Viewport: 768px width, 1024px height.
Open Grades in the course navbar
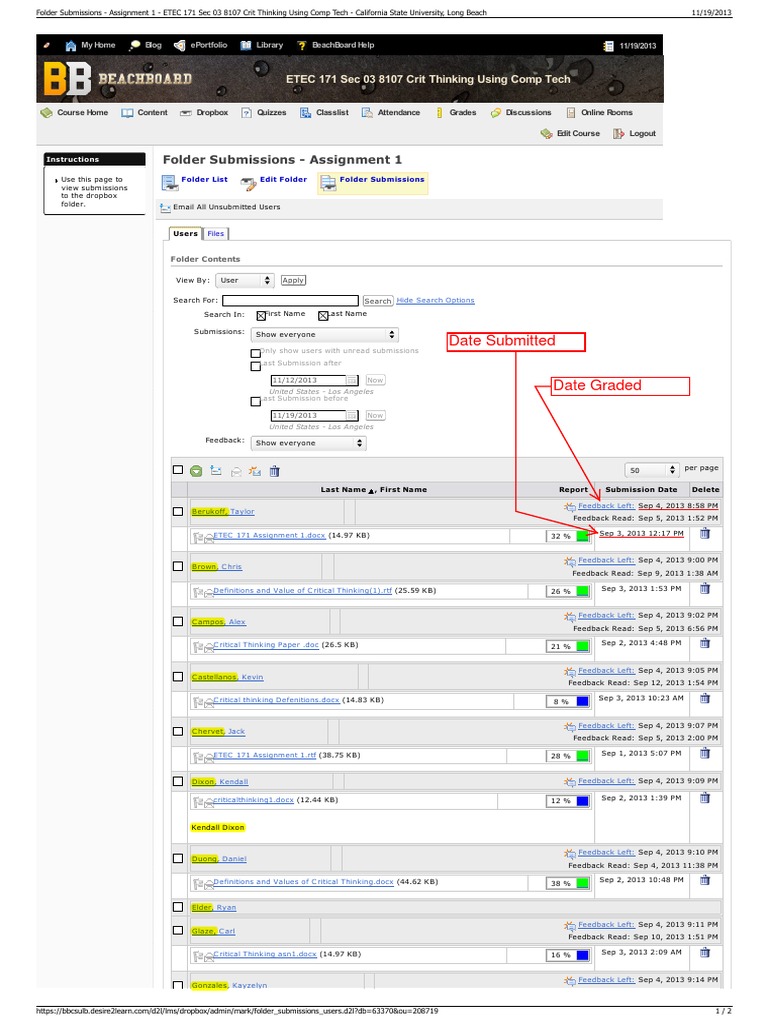coord(455,112)
